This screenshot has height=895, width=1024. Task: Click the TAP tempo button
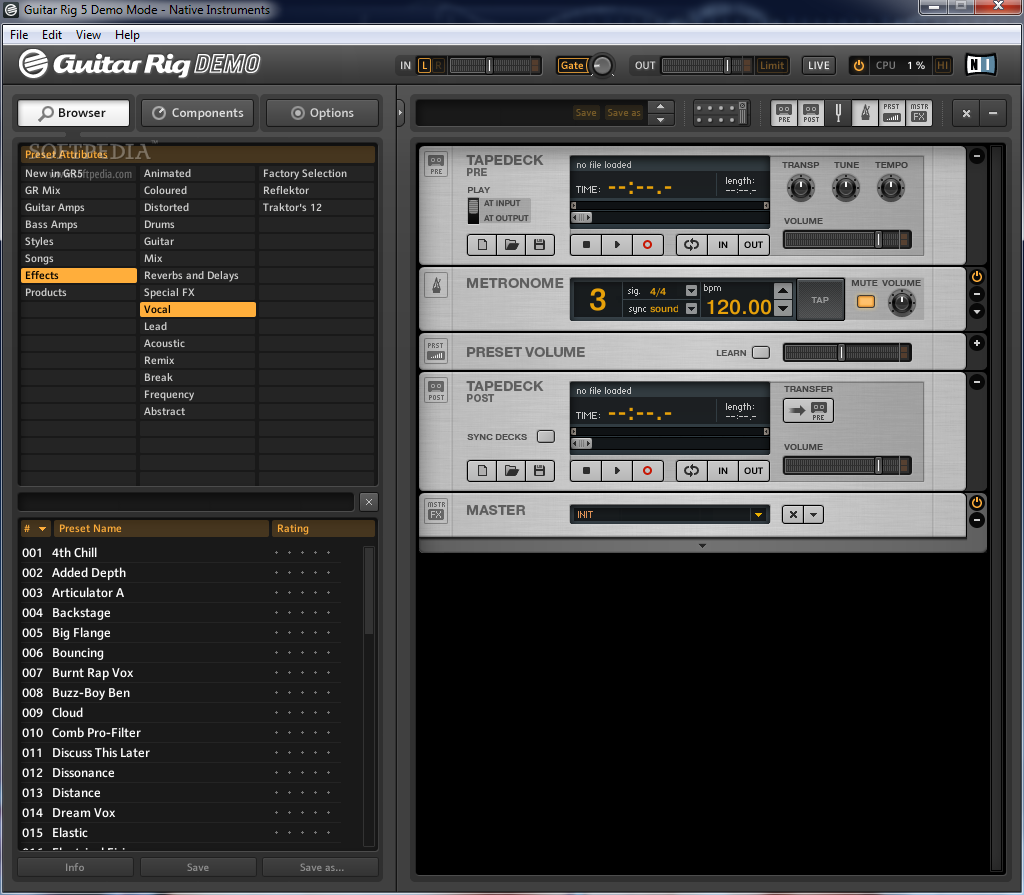(x=820, y=300)
